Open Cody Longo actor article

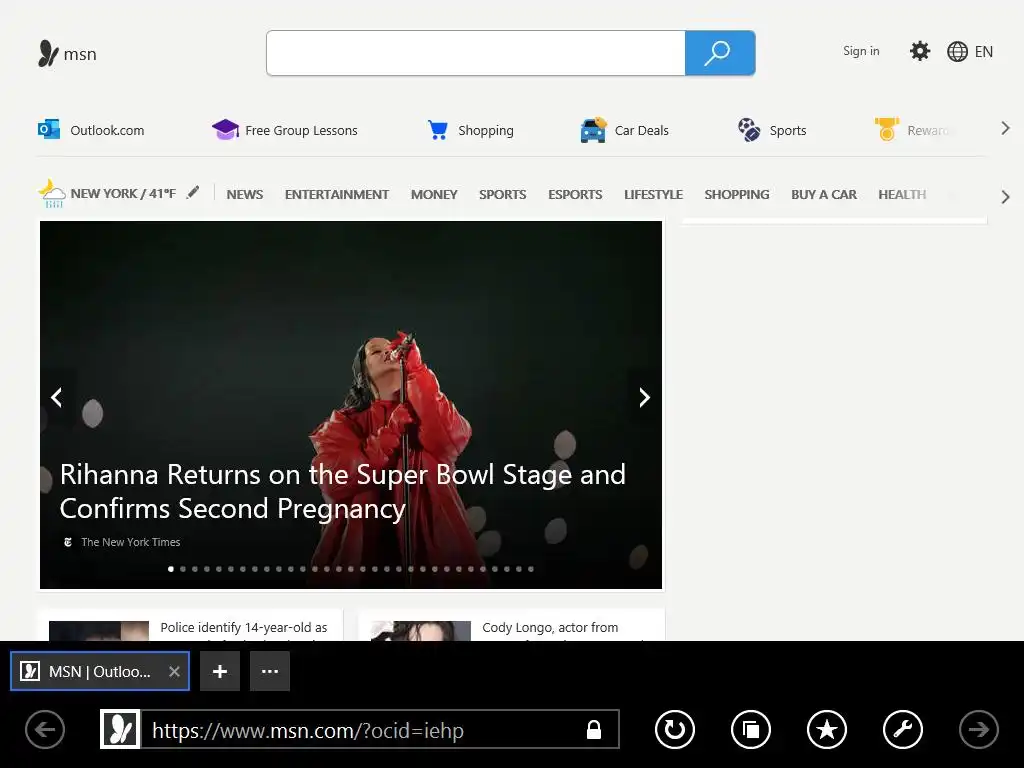point(550,628)
